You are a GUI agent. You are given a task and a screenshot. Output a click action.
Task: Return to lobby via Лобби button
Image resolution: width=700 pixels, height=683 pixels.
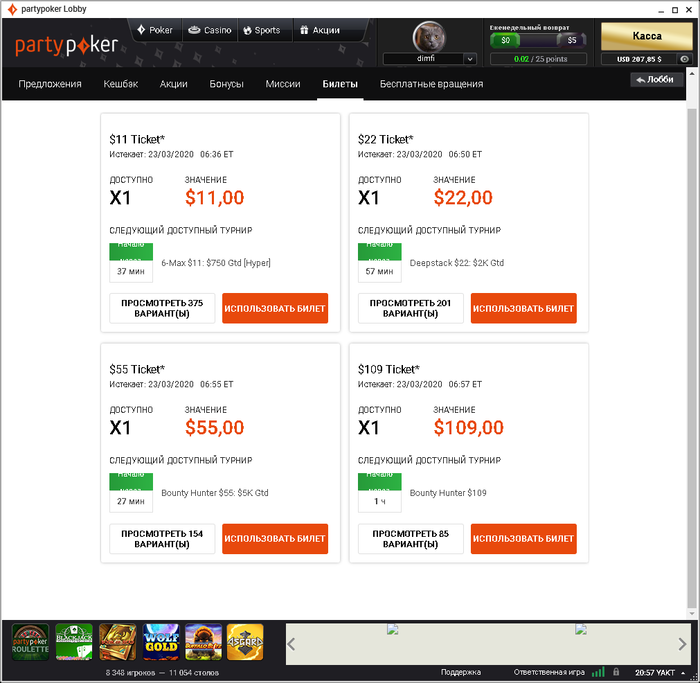[x=657, y=79]
